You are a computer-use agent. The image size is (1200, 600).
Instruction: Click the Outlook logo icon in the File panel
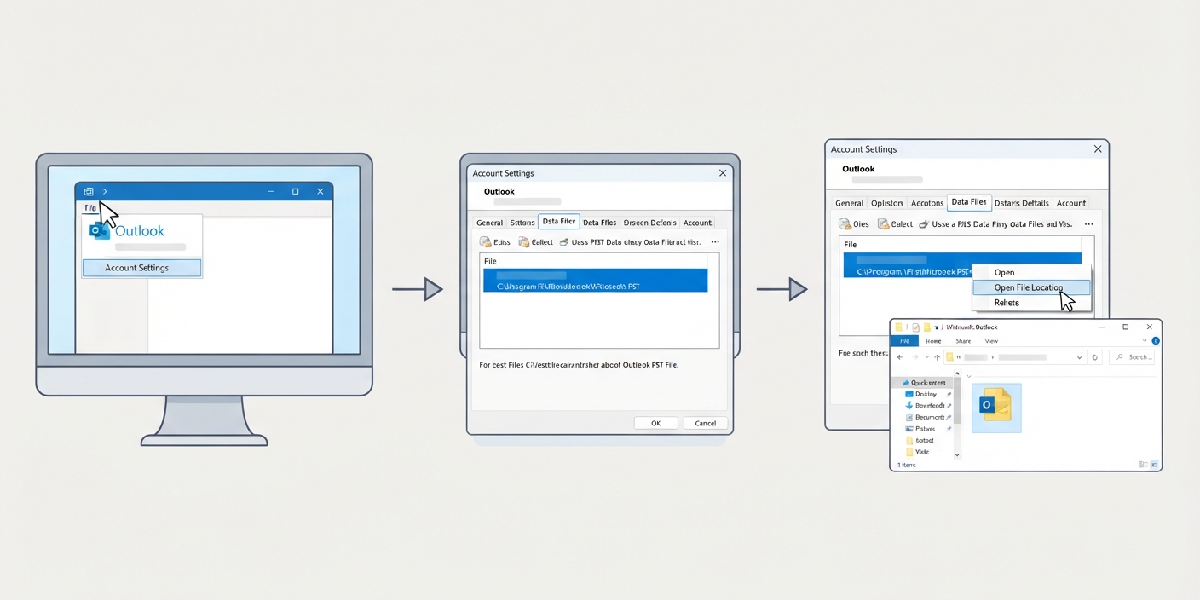click(100, 231)
